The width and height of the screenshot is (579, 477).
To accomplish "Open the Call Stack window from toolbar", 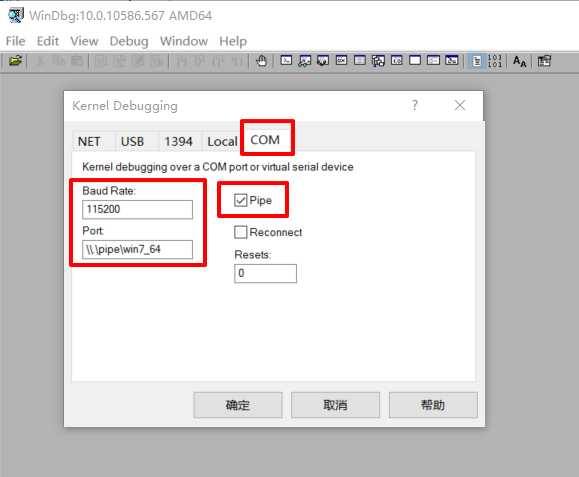I will (x=378, y=61).
